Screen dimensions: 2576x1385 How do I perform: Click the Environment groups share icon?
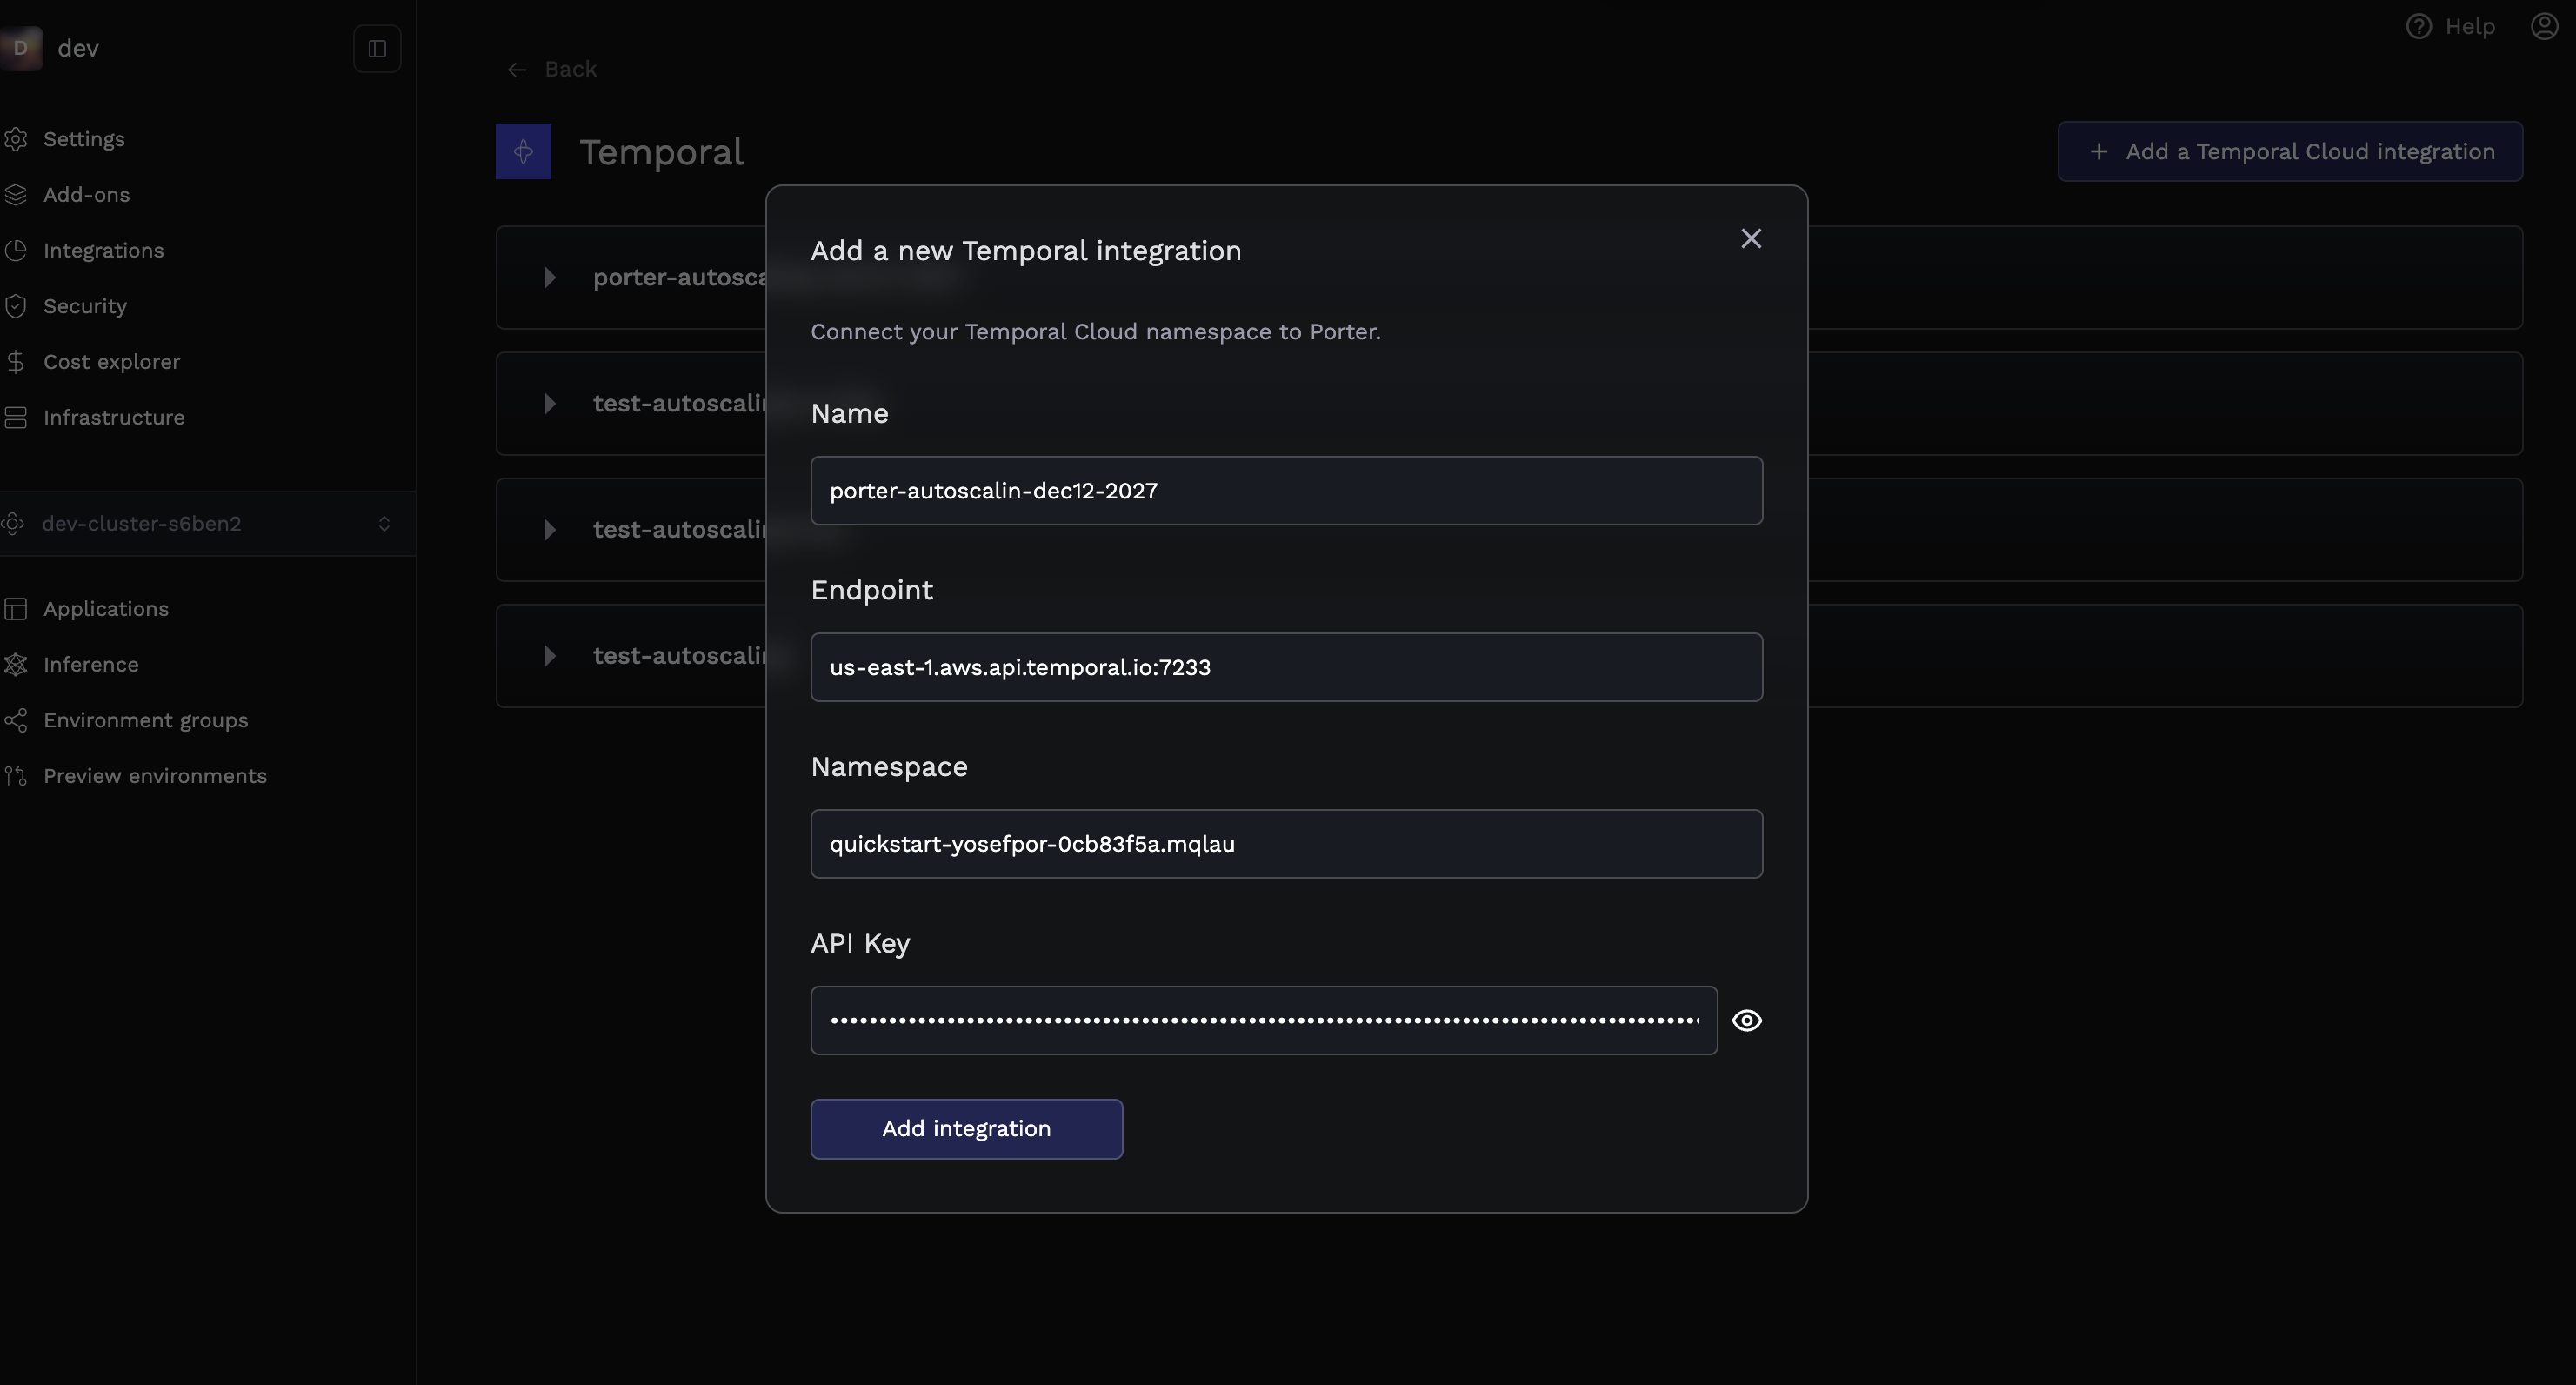(16, 720)
